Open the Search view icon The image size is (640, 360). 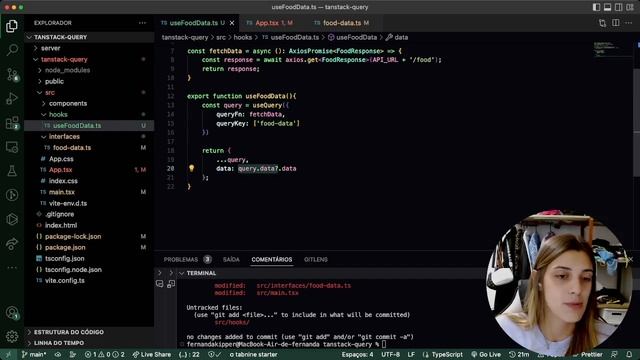coord(12,50)
